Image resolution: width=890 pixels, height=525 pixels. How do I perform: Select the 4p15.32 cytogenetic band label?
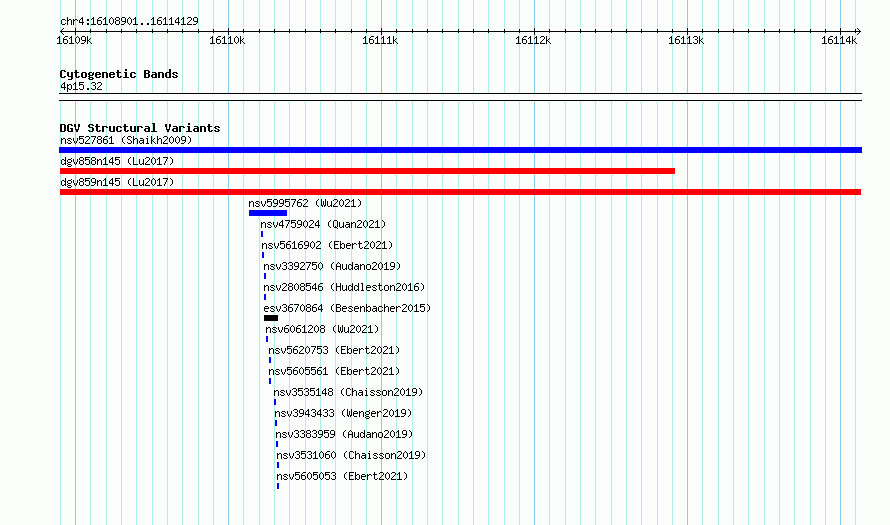coord(81,86)
